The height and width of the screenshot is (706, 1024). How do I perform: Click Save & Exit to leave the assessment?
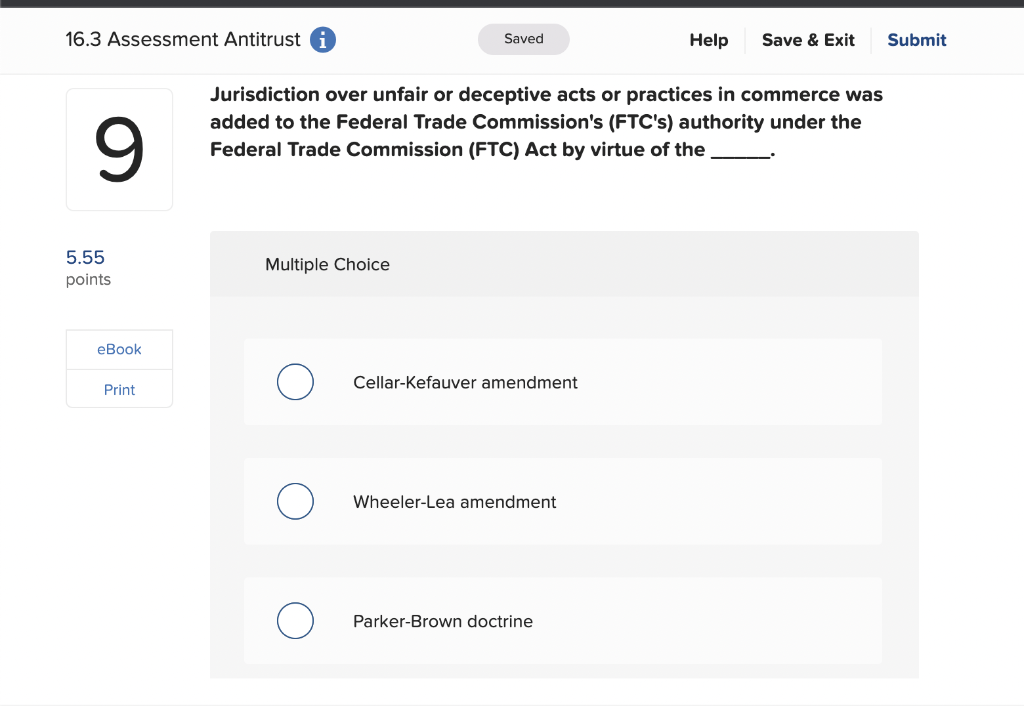[808, 40]
